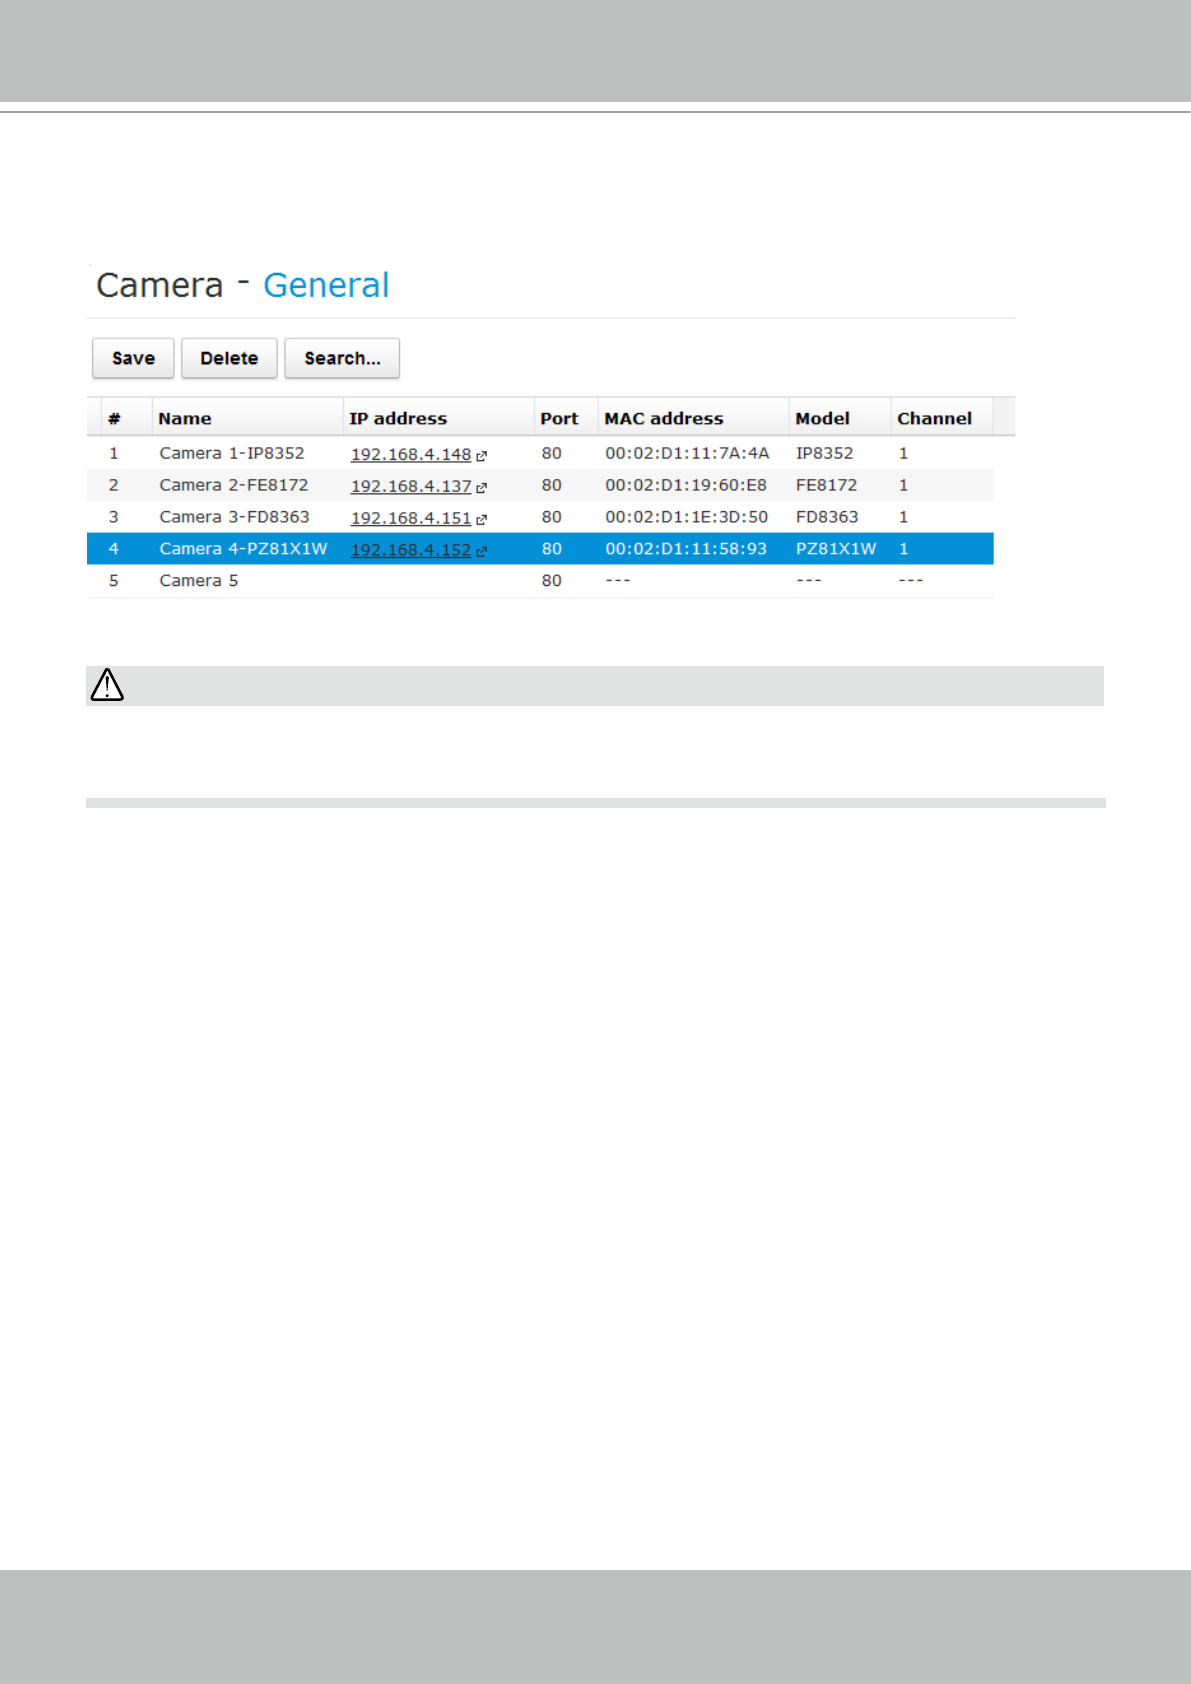Click MAC address 00:02:D1:19:60:E8
The height and width of the screenshot is (1684, 1191).
(686, 485)
